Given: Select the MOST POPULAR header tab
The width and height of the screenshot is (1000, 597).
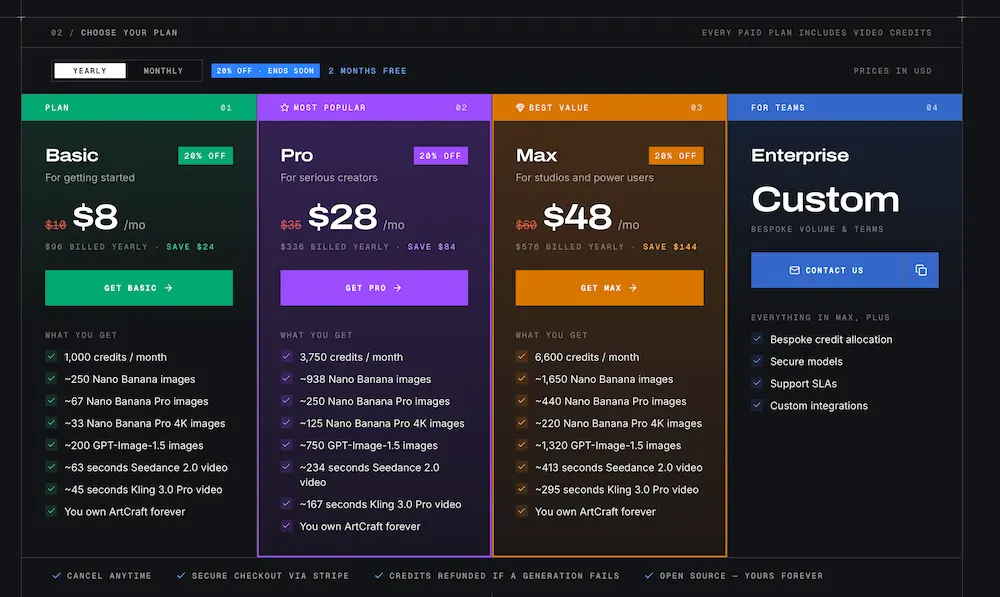Looking at the screenshot, I should [374, 108].
